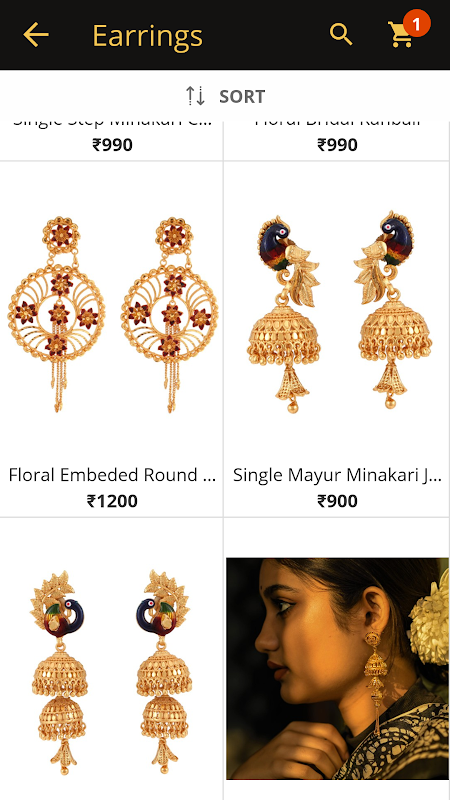The image size is (450, 800).
Task: Tap the red cart badge showing 1
Action: (416, 23)
